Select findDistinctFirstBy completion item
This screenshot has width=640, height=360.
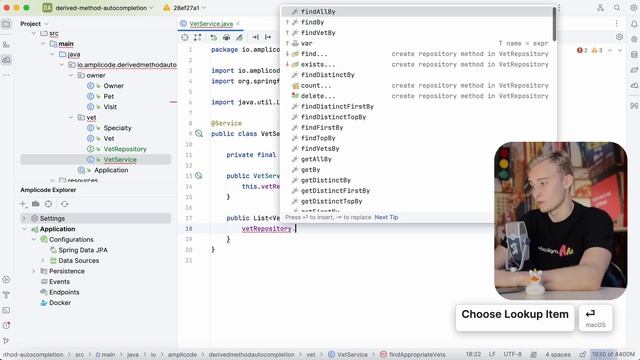(x=417, y=107)
